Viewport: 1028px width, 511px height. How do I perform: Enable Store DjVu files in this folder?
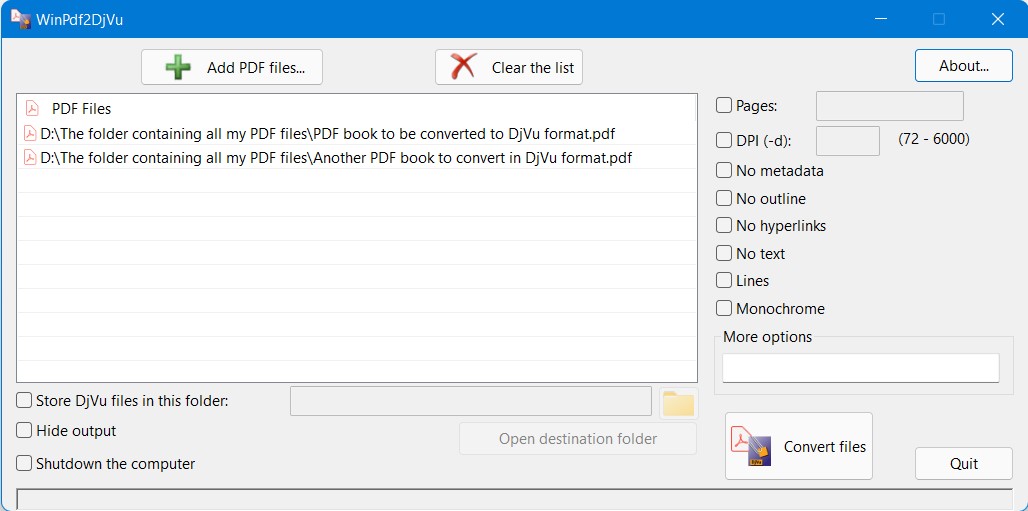[x=24, y=401]
